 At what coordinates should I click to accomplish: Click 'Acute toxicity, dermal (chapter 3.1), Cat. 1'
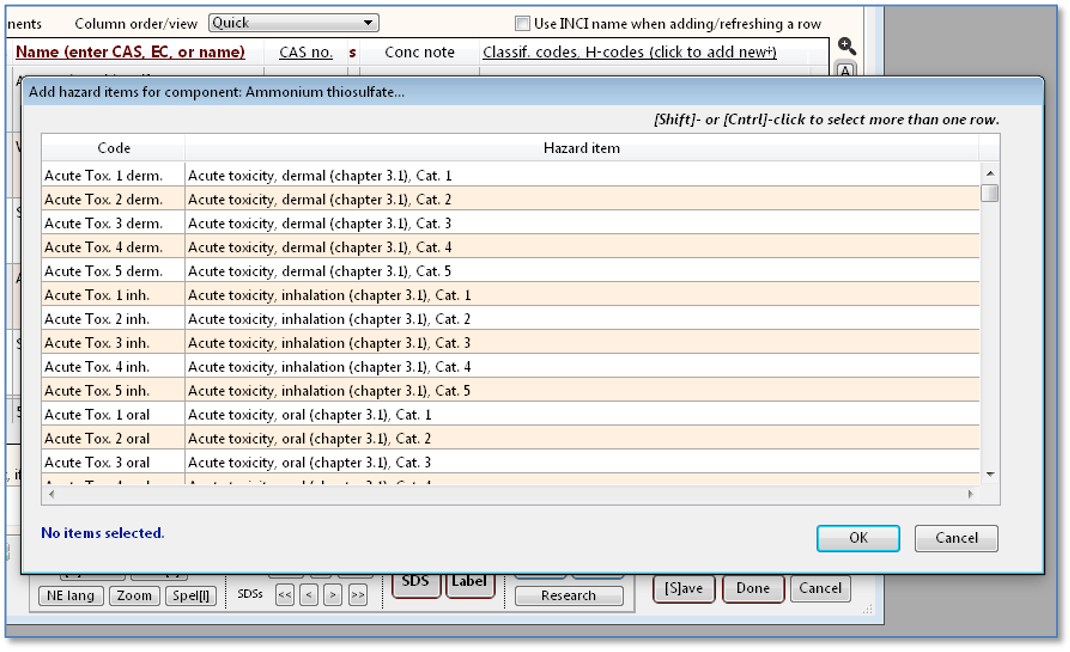(x=320, y=175)
